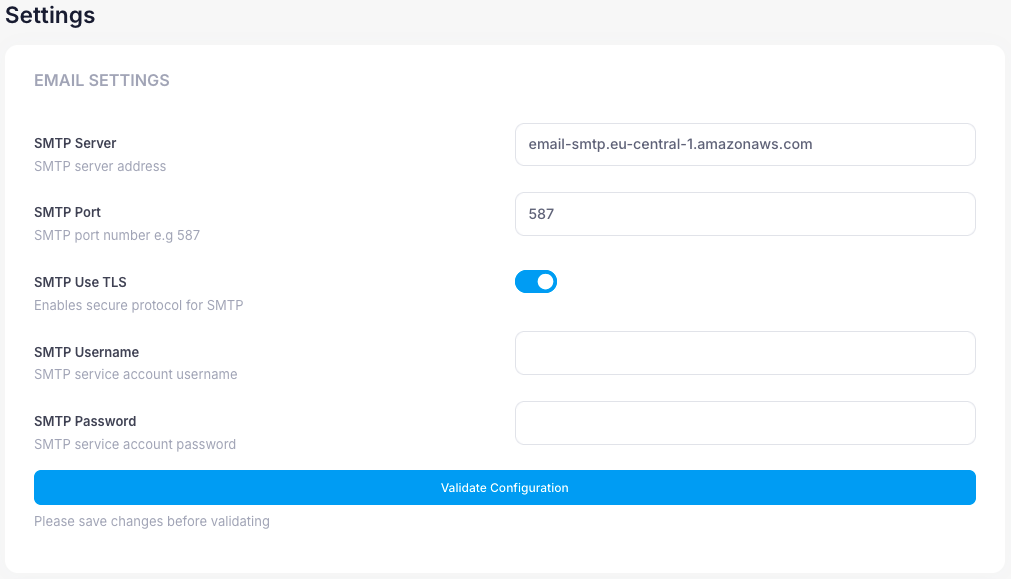
Task: Click the 'SMTP server address' hint text
Action: 100,166
